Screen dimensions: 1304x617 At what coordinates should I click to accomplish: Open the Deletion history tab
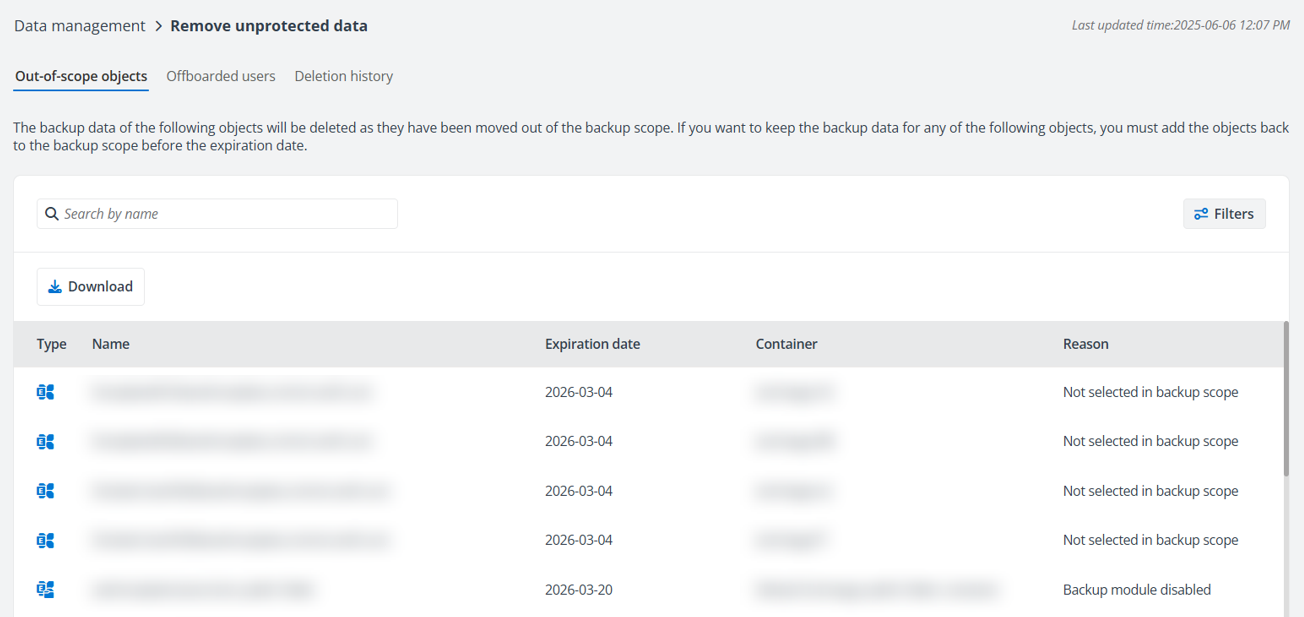(343, 76)
